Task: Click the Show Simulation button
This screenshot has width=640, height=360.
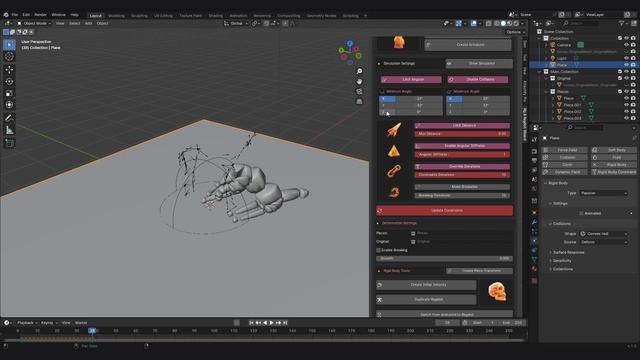Action: [479, 64]
